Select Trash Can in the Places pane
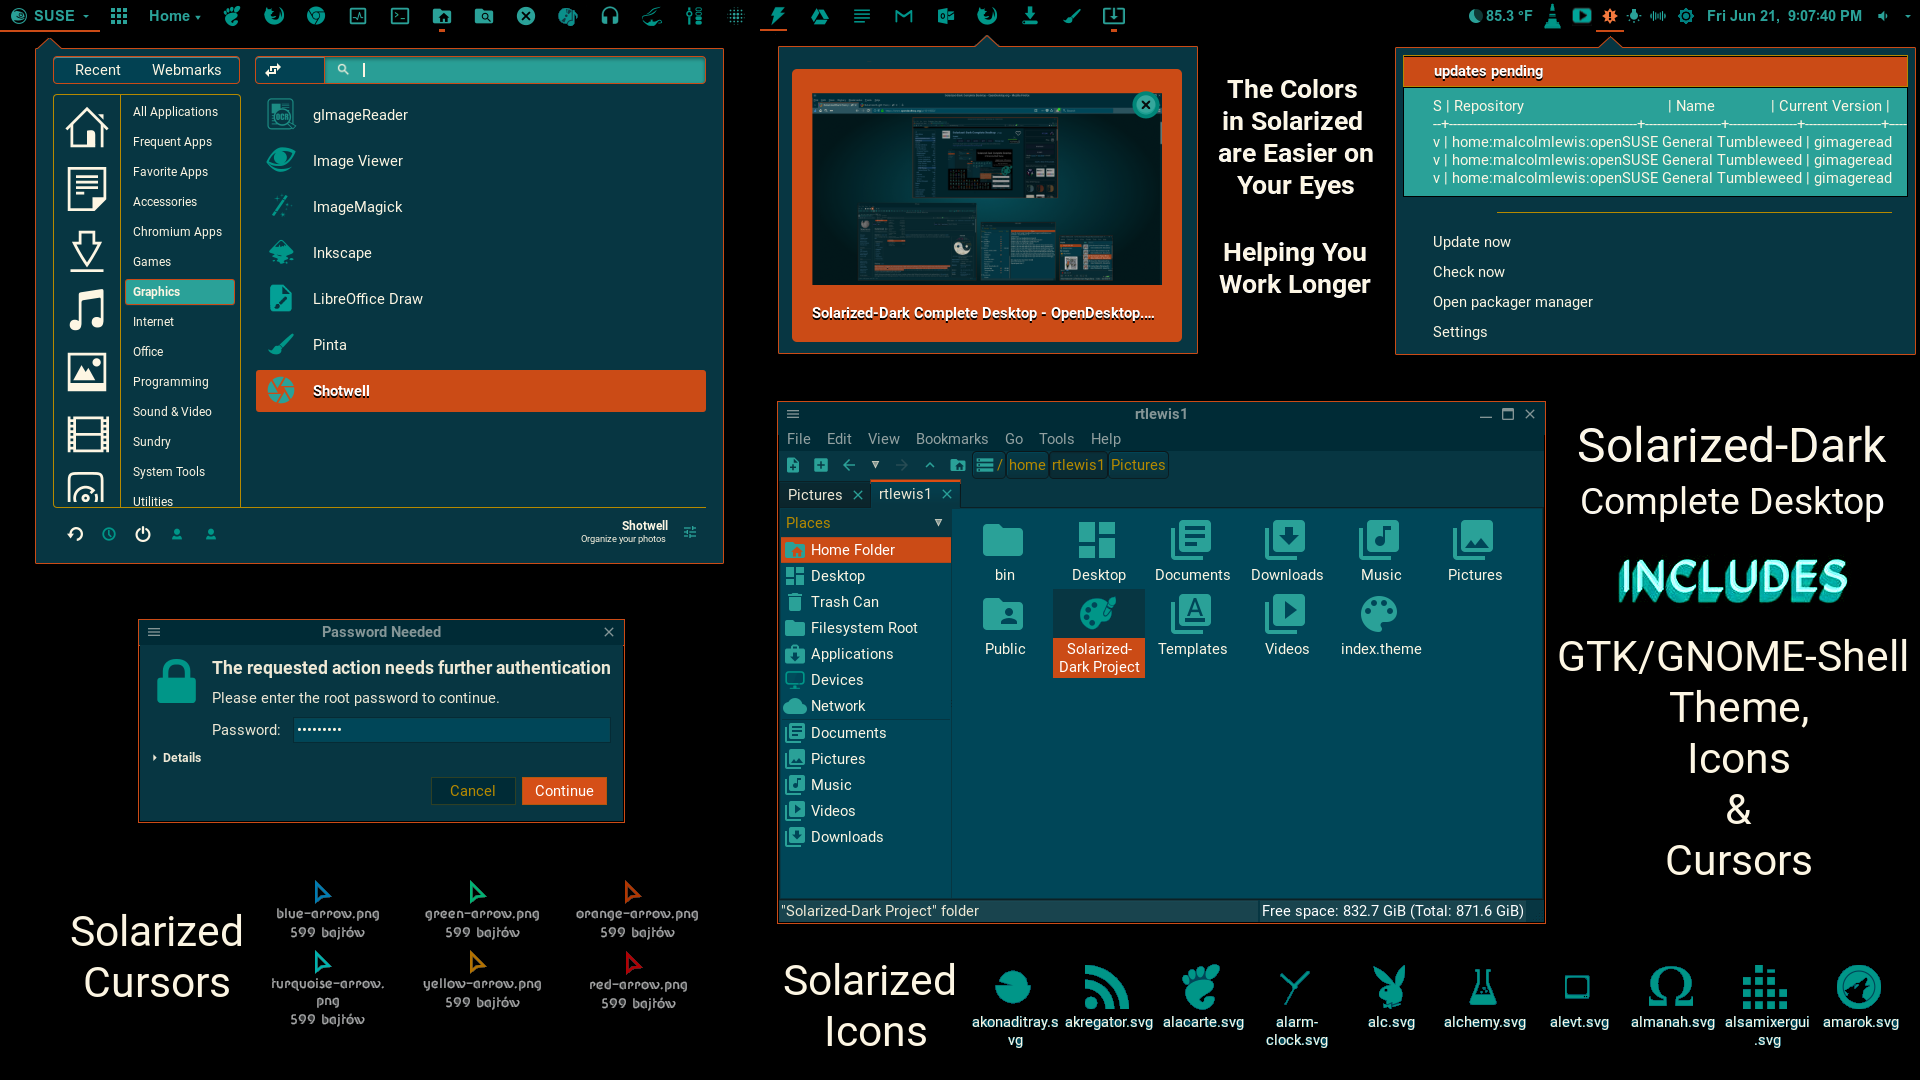The width and height of the screenshot is (1920, 1080). (x=865, y=602)
